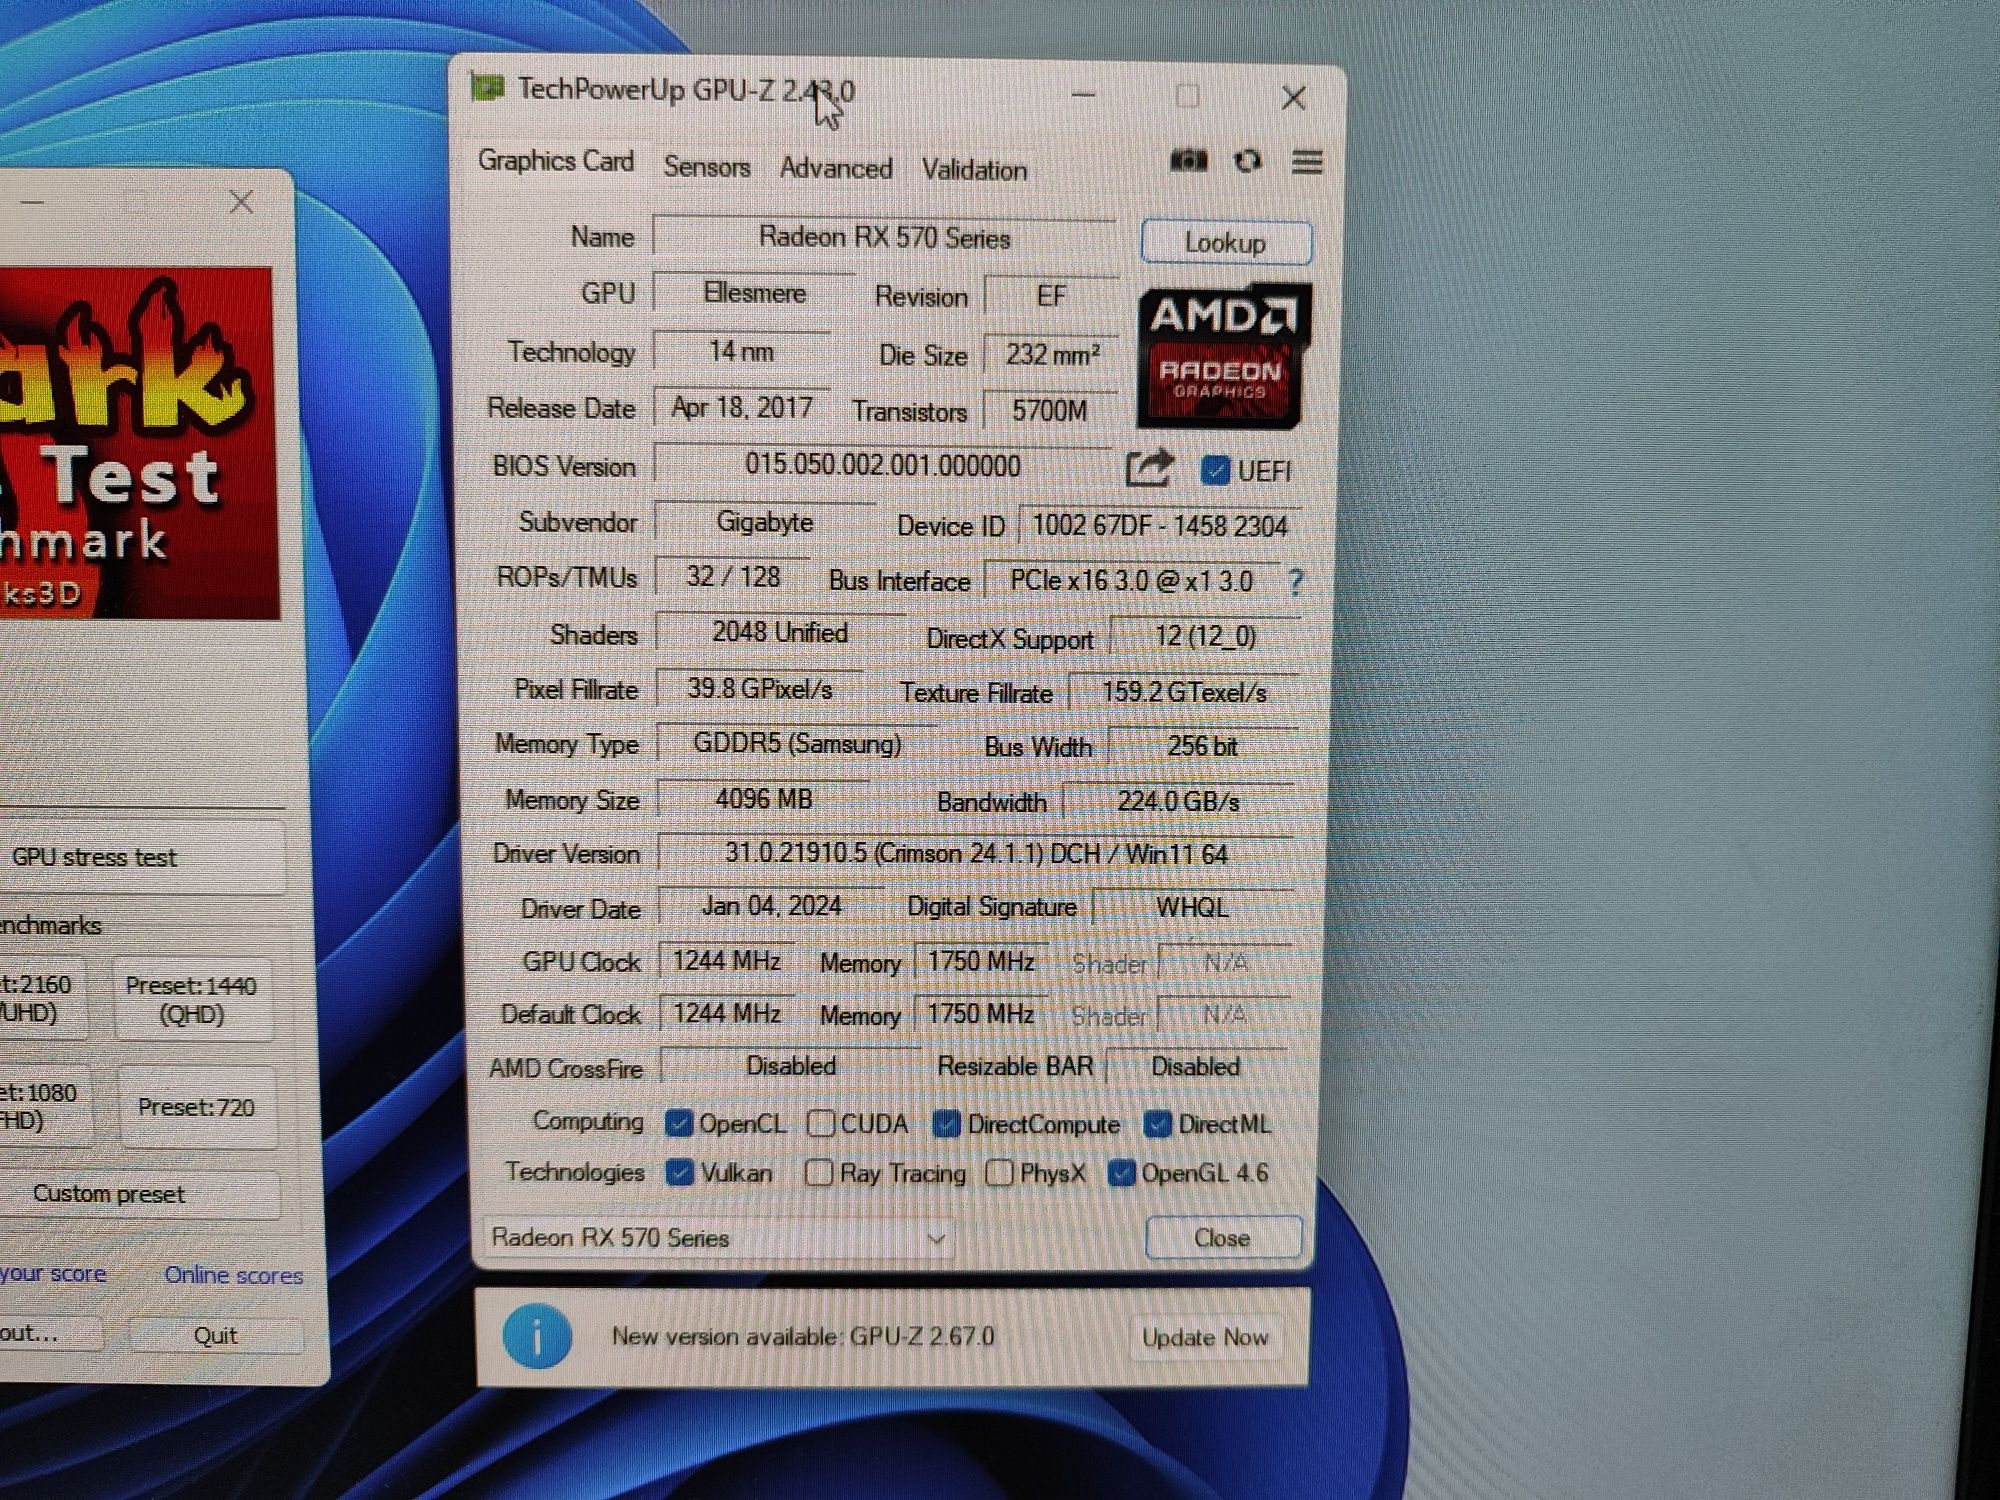Click the GPU field showing Ellesmere
Screen dimensions: 2000x1500
(x=754, y=293)
